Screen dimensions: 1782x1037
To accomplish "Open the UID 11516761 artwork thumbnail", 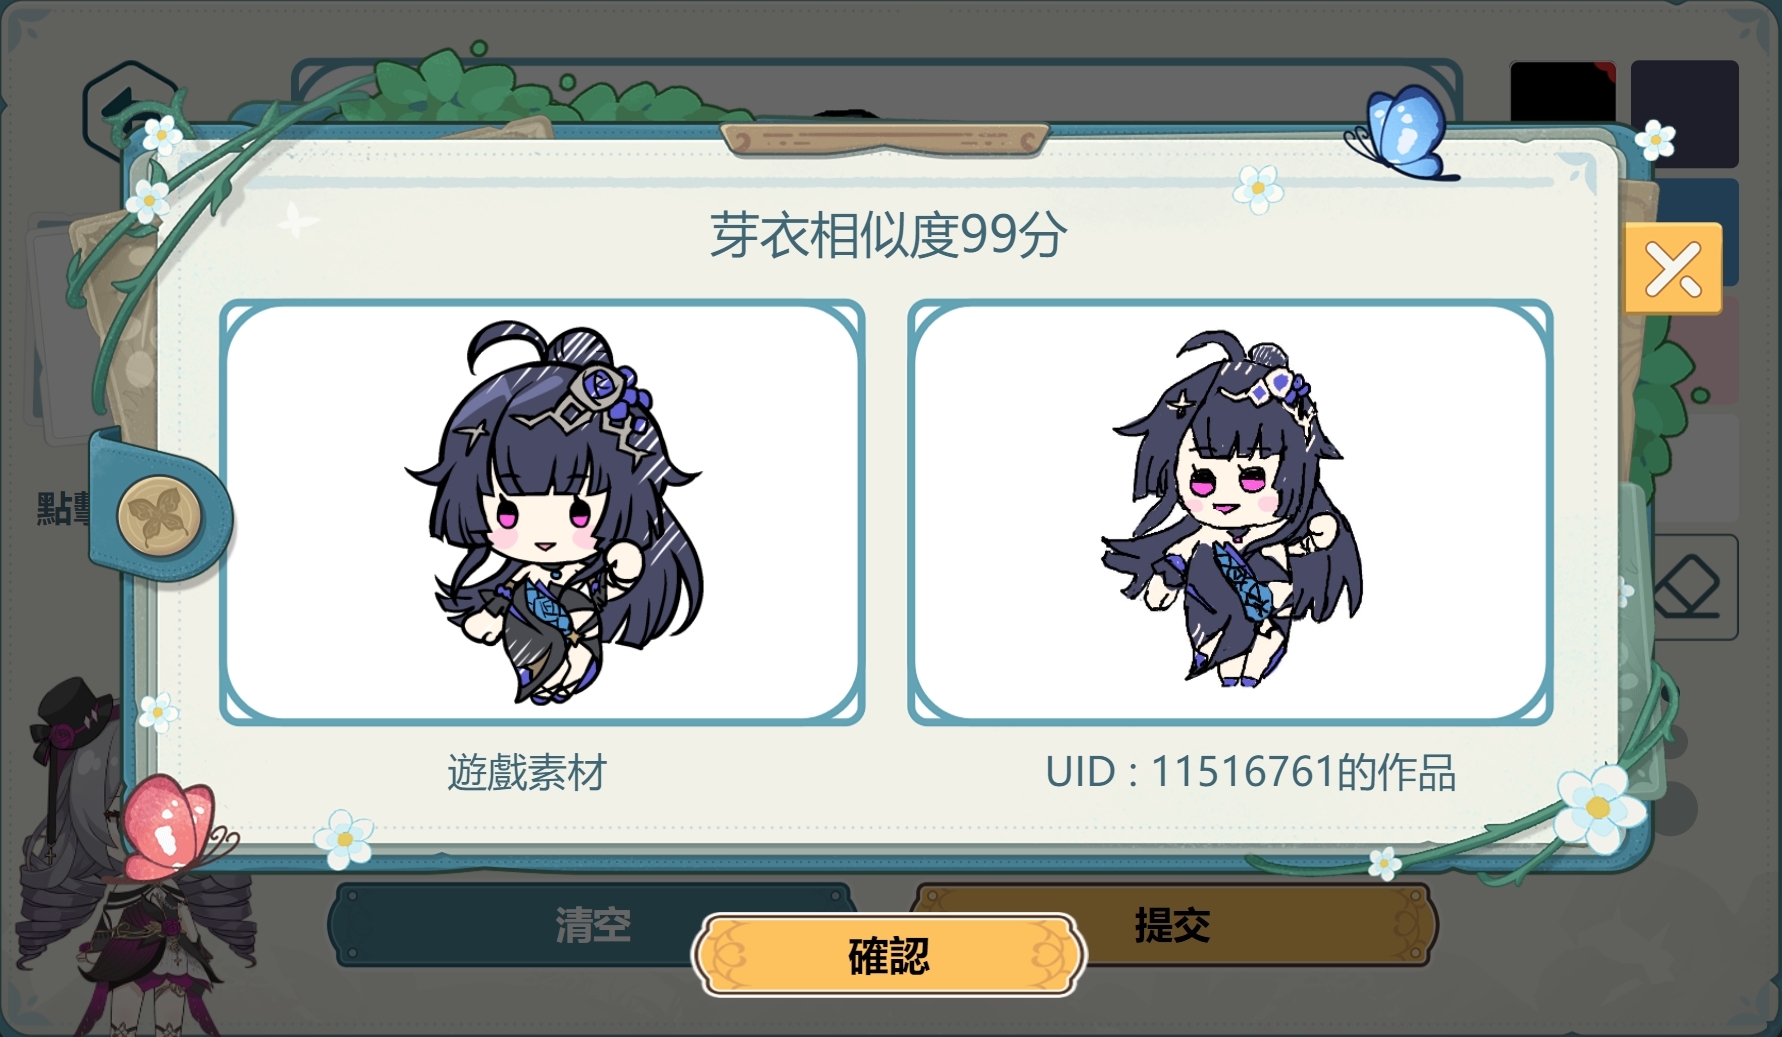I will pyautogui.click(x=1230, y=512).
